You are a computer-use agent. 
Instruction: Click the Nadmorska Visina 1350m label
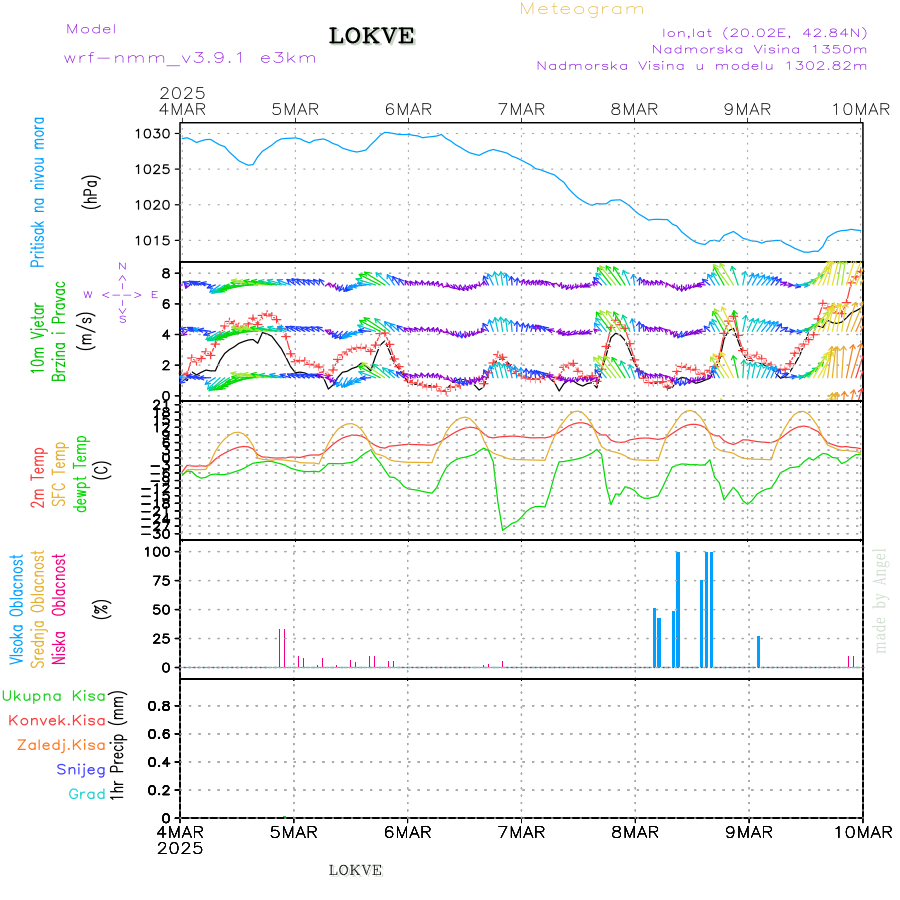(759, 48)
